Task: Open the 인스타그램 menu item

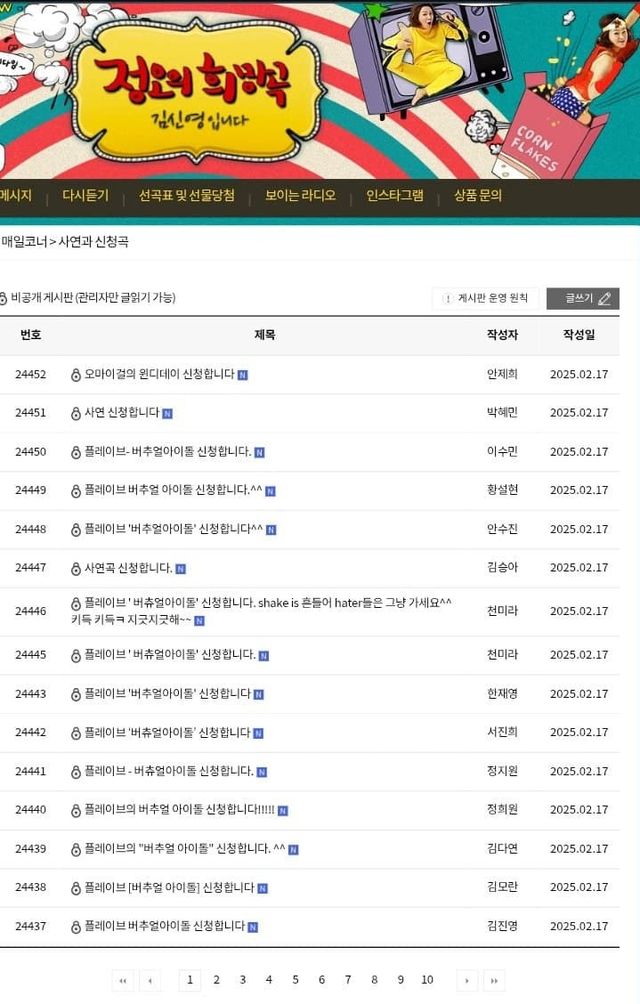Action: 395,196
